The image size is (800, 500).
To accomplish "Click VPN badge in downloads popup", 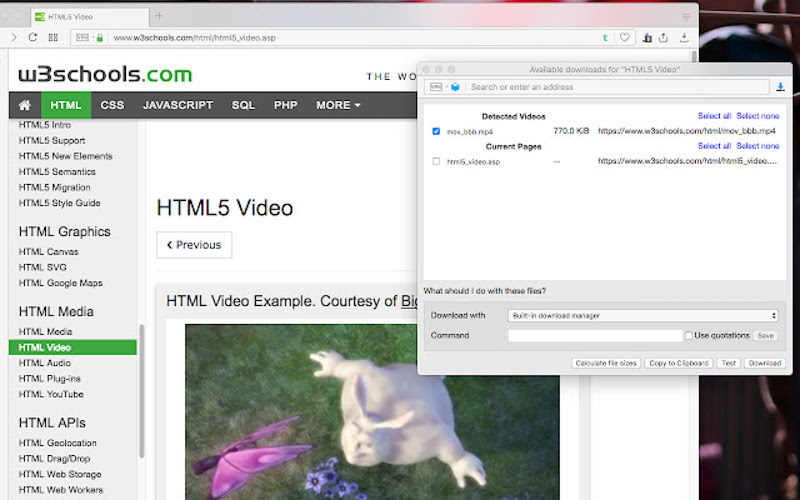I will pos(436,87).
